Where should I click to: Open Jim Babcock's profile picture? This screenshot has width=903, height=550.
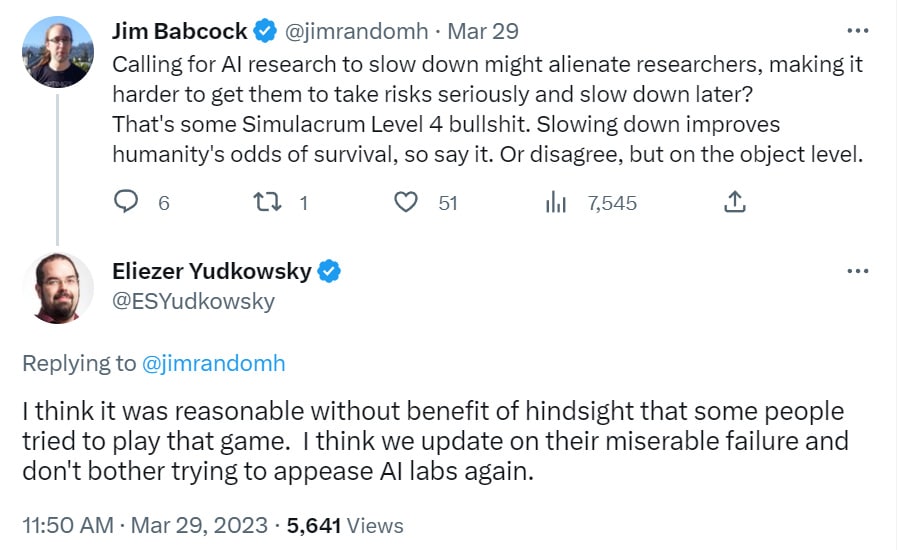coord(58,52)
